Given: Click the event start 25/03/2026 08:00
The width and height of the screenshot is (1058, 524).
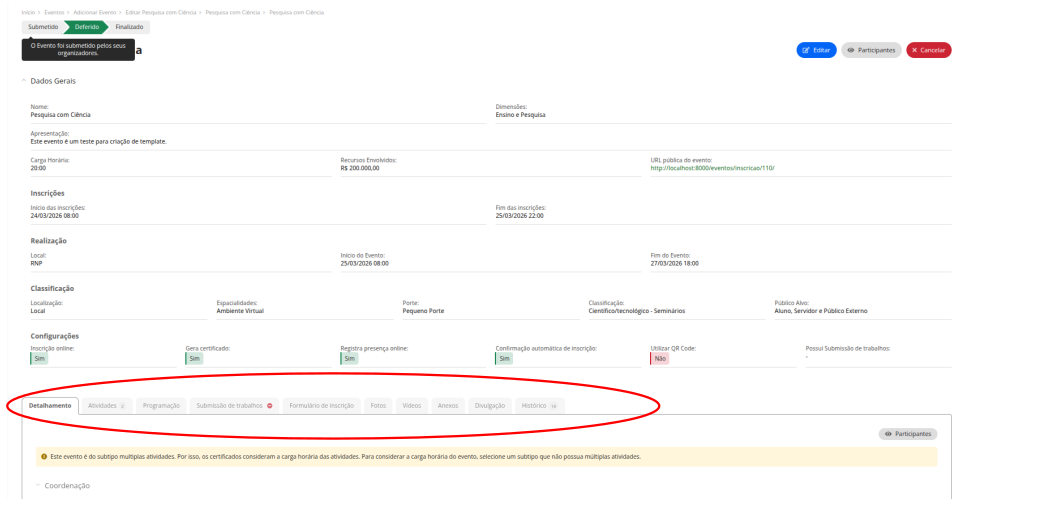Looking at the screenshot, I should 365,263.
